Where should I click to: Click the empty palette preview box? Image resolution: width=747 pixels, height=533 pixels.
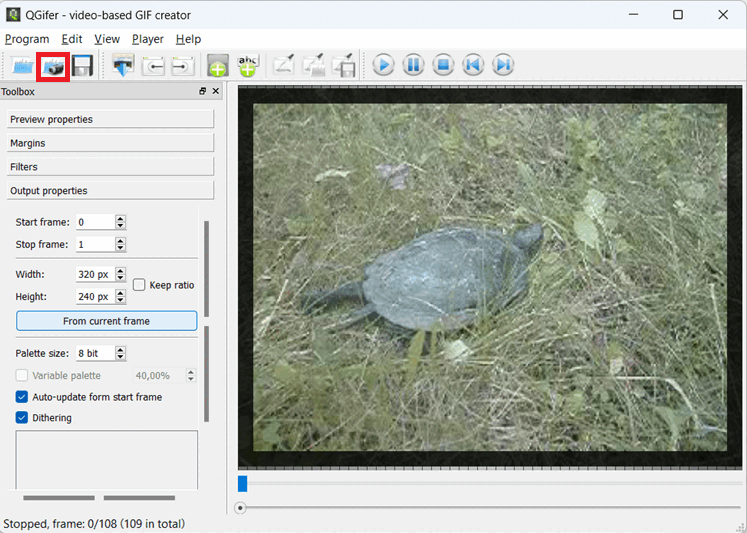107,460
